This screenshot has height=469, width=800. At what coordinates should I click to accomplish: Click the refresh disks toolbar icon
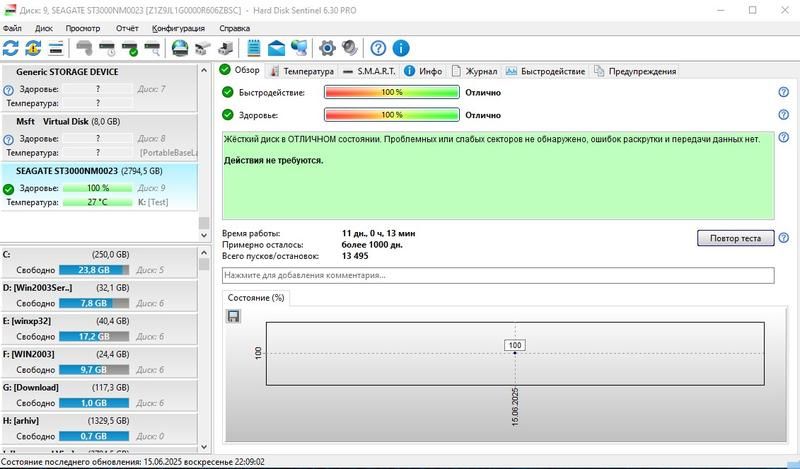11,48
